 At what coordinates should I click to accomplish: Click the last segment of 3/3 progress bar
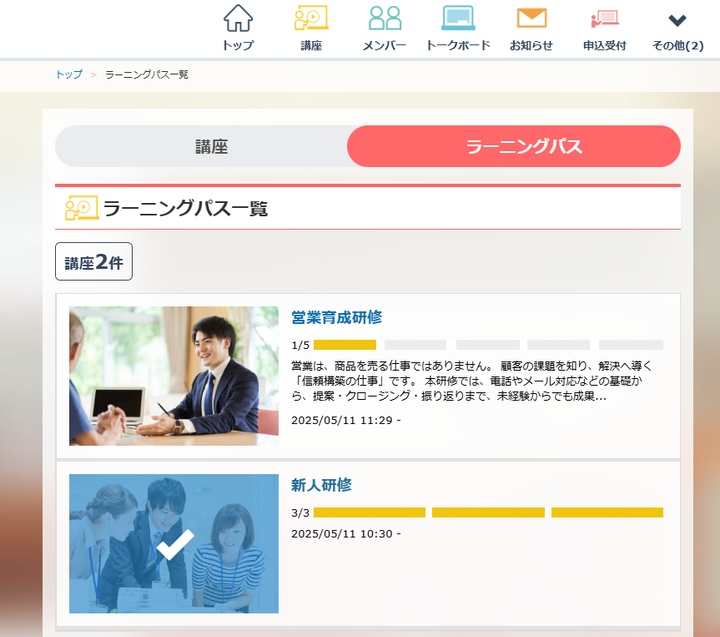607,513
